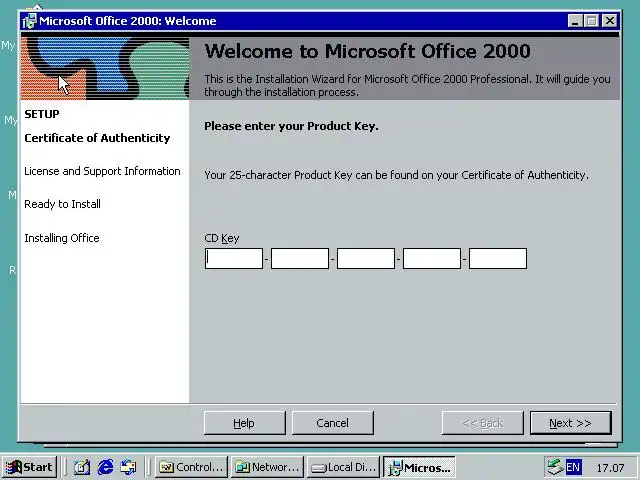
Task: Click the clock showing 17.07
Action: coord(610,468)
